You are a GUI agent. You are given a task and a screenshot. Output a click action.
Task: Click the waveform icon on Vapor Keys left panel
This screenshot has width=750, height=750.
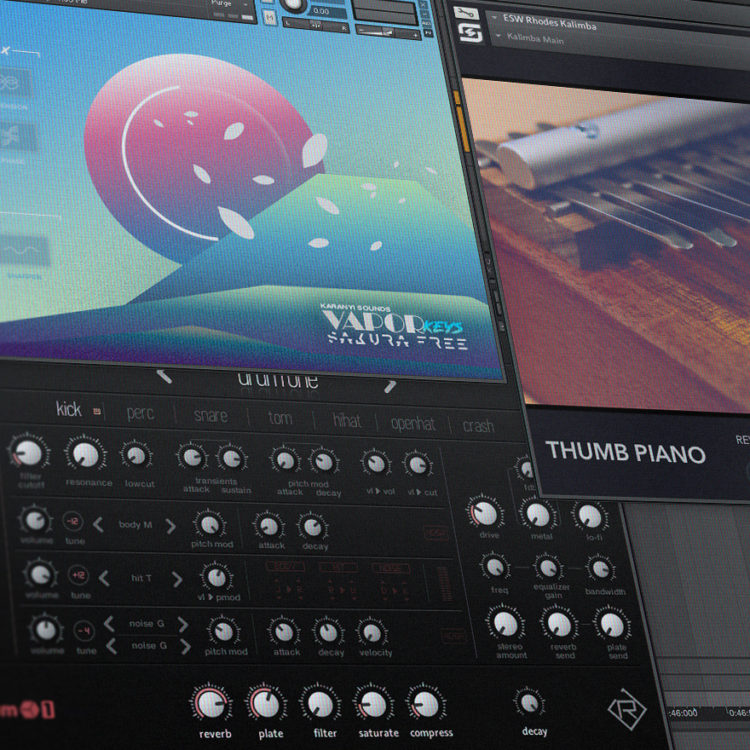[x=24, y=250]
